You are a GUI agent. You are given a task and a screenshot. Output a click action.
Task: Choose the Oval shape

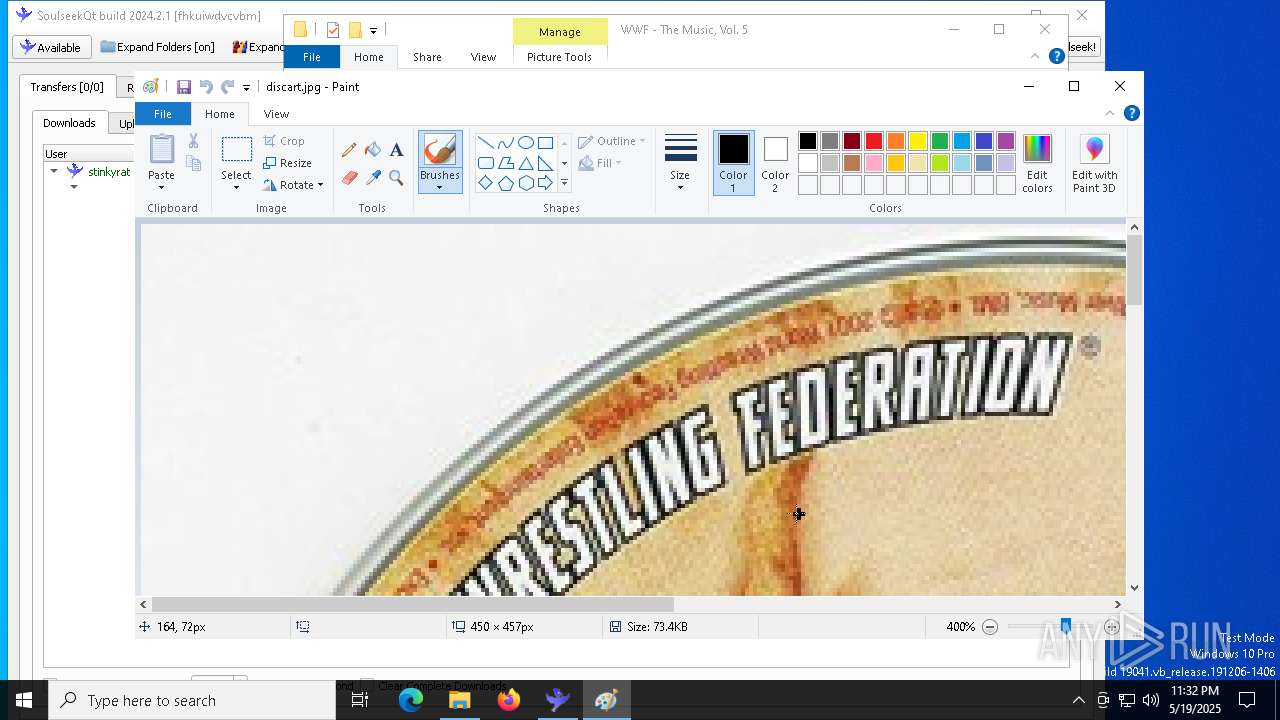[x=525, y=143]
